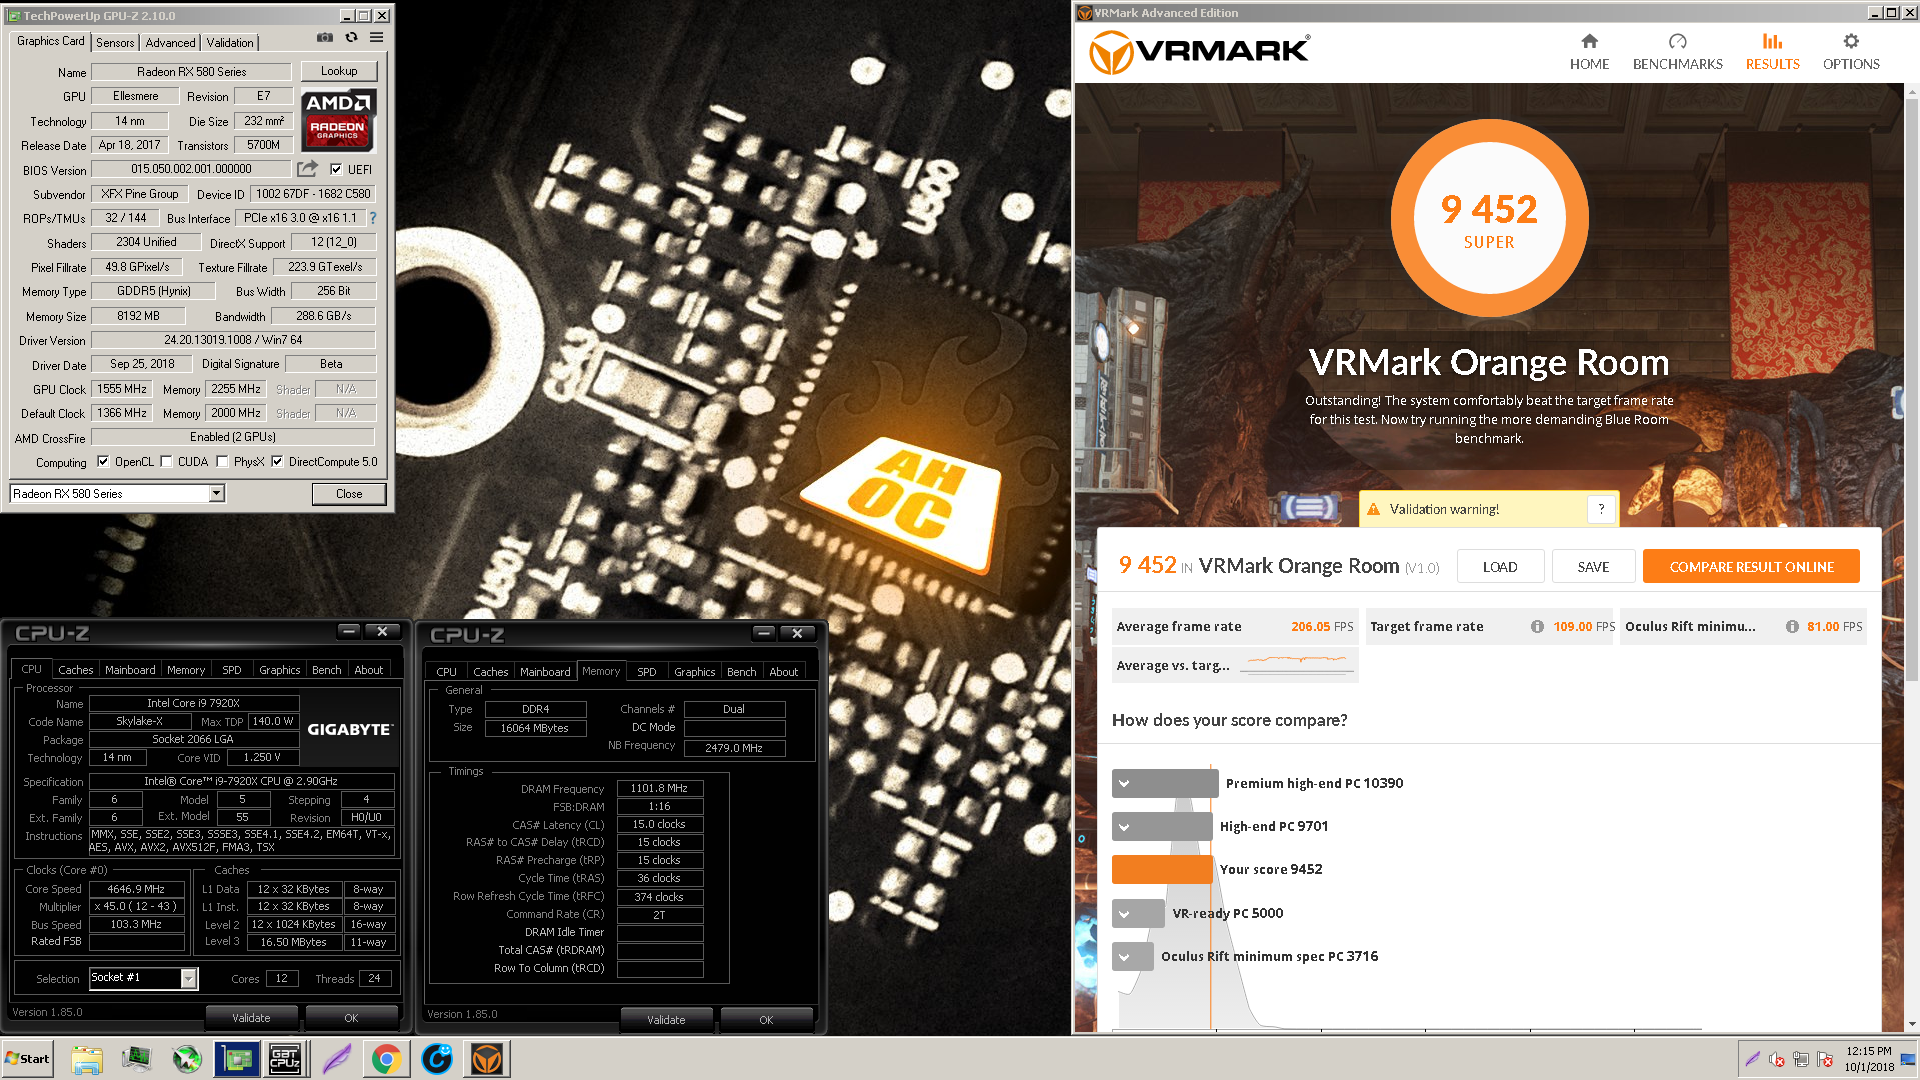Click the network tray icon
Viewport: 1920px width, 1080px height.
1801,1060
